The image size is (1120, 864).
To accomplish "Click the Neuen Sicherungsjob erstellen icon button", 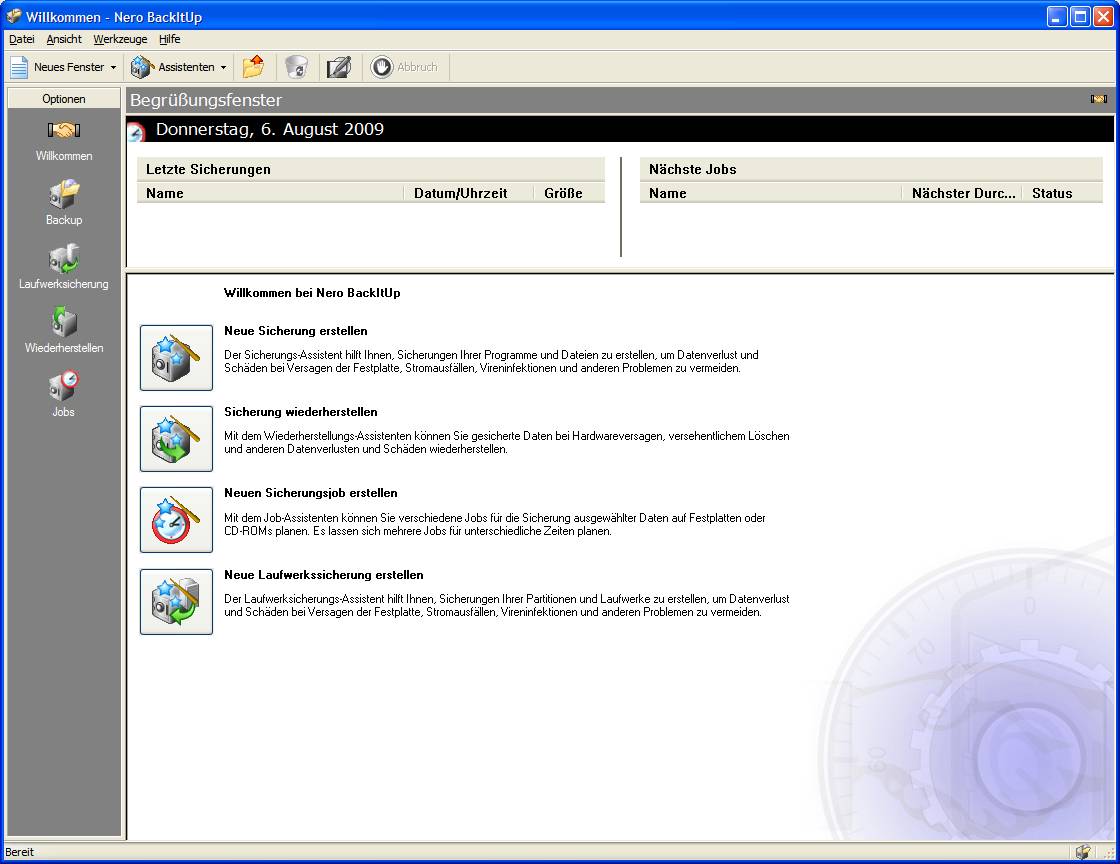I will point(176,520).
